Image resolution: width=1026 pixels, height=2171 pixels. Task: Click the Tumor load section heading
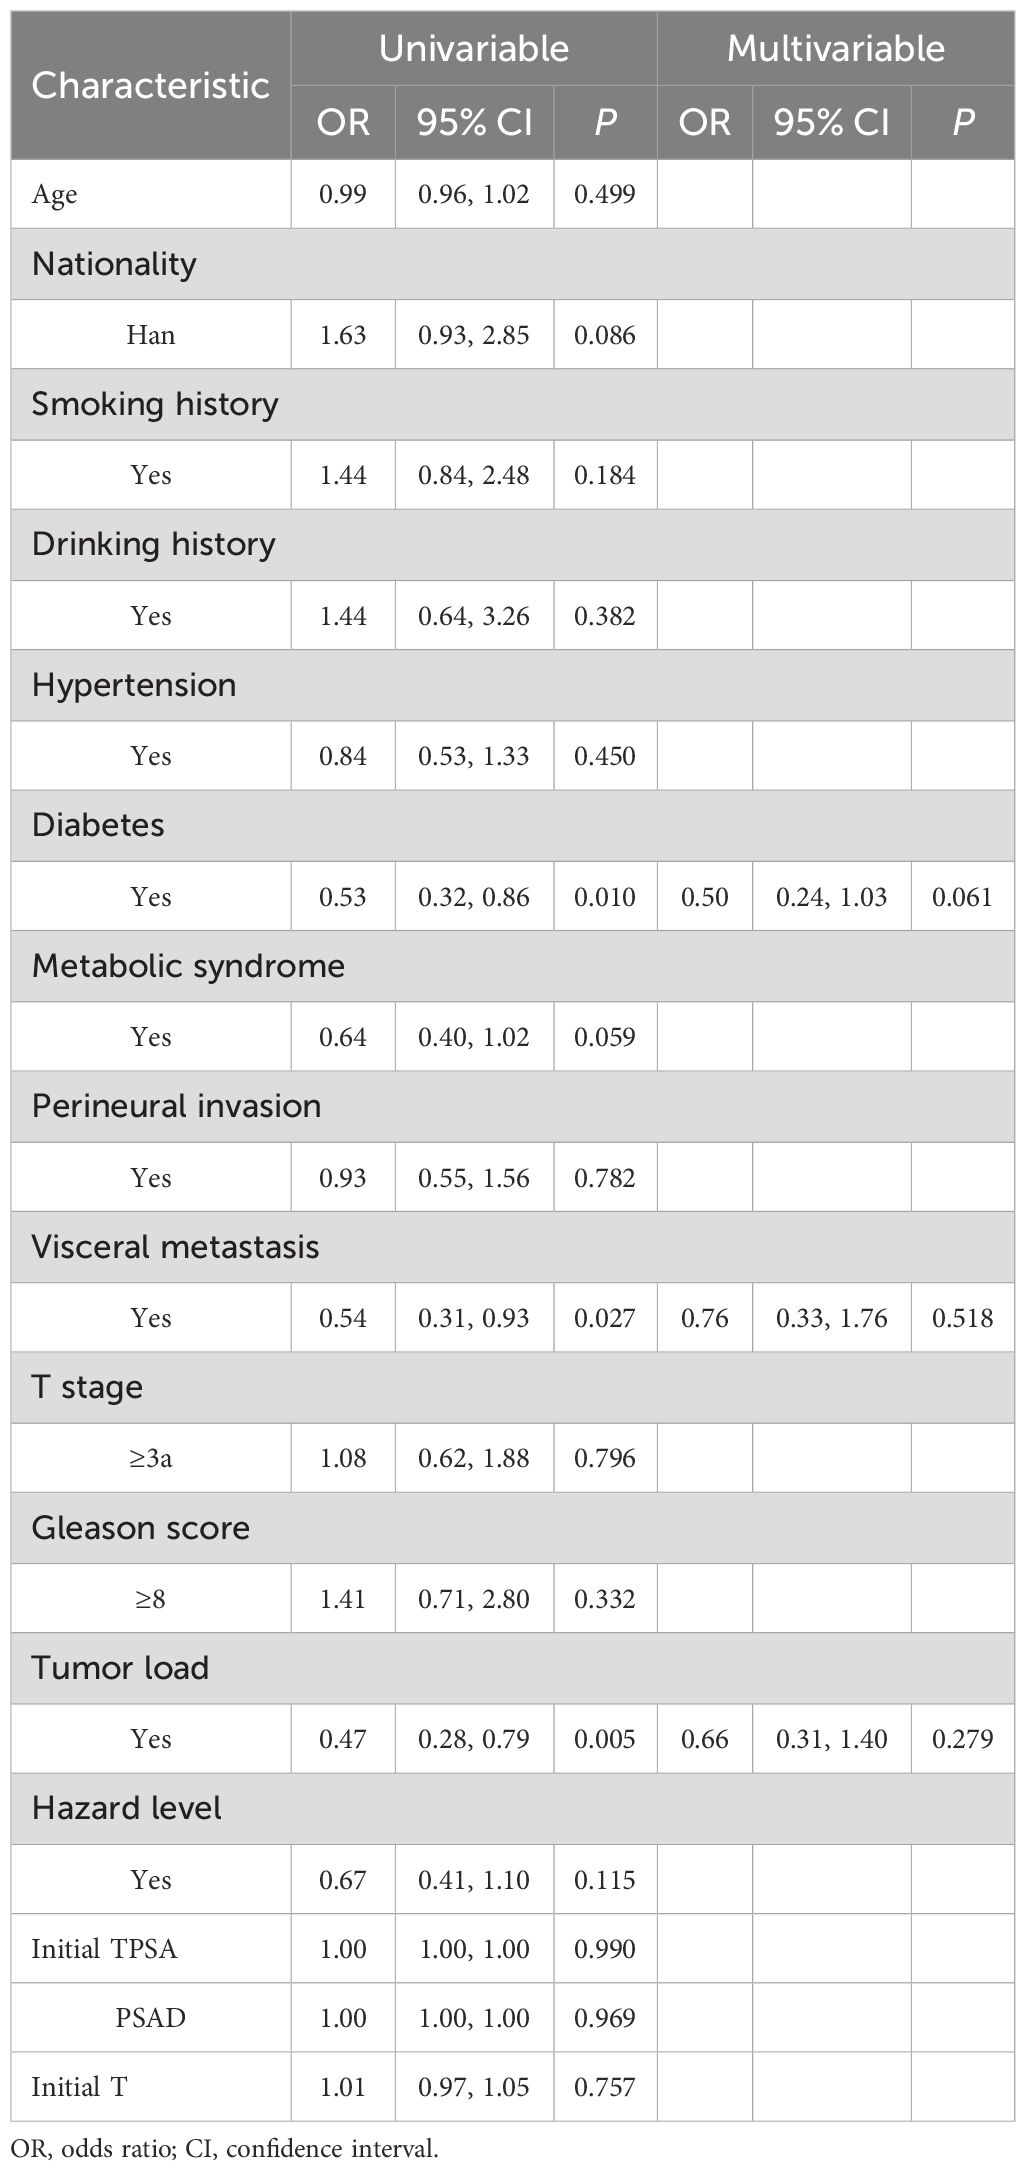pos(120,1669)
